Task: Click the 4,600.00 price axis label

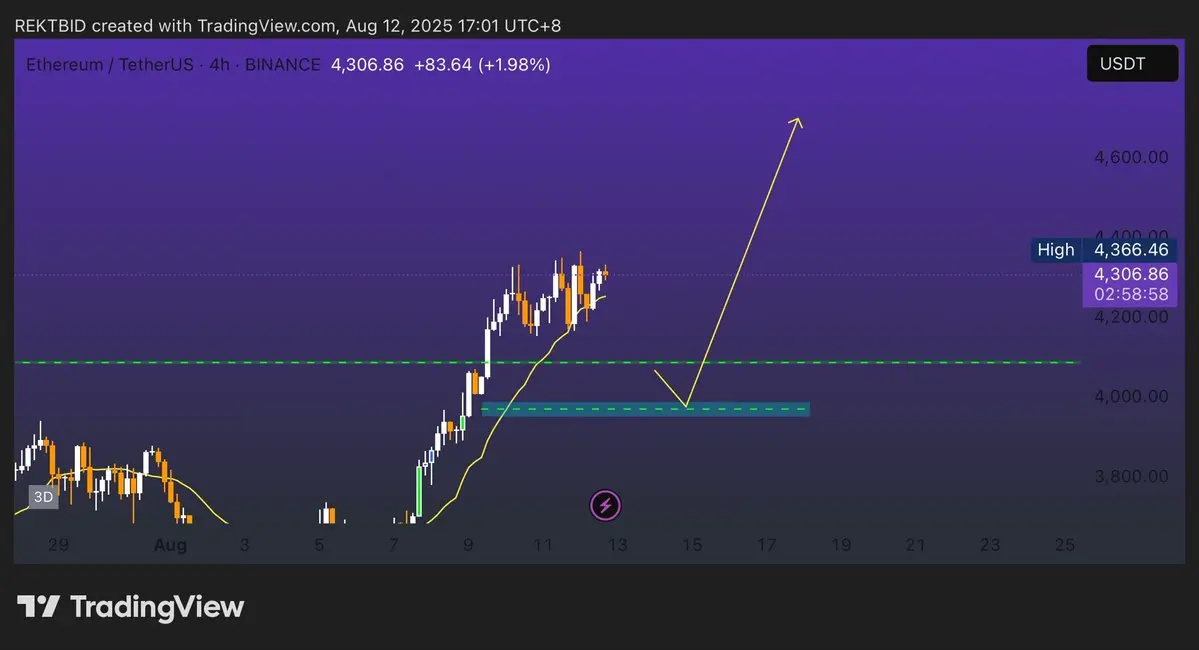Action: pyautogui.click(x=1131, y=157)
